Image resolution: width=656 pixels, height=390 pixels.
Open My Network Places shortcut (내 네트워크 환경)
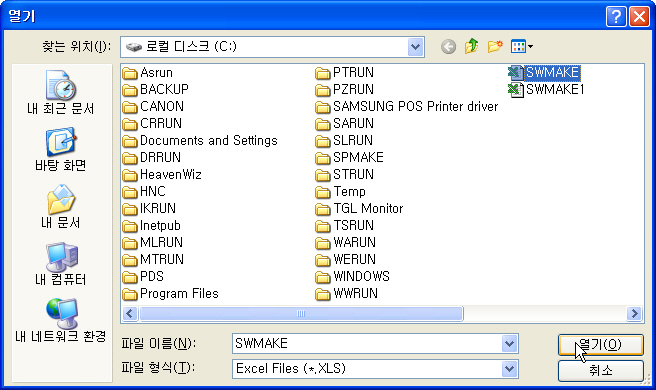click(61, 321)
